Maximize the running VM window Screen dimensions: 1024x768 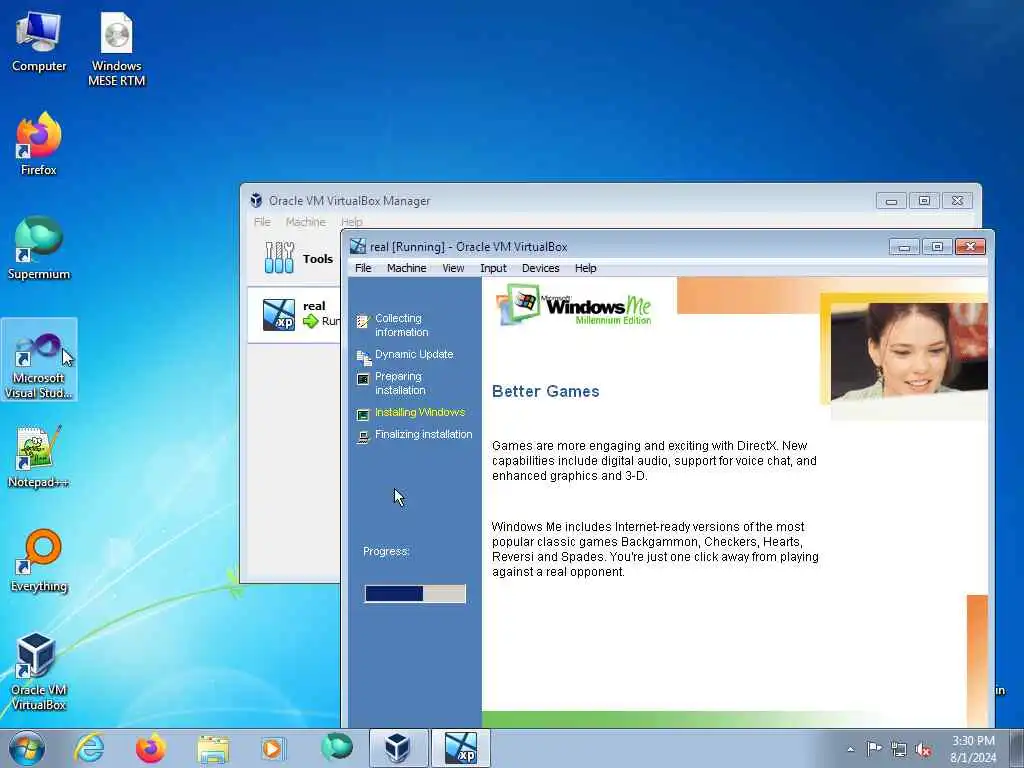(x=937, y=247)
